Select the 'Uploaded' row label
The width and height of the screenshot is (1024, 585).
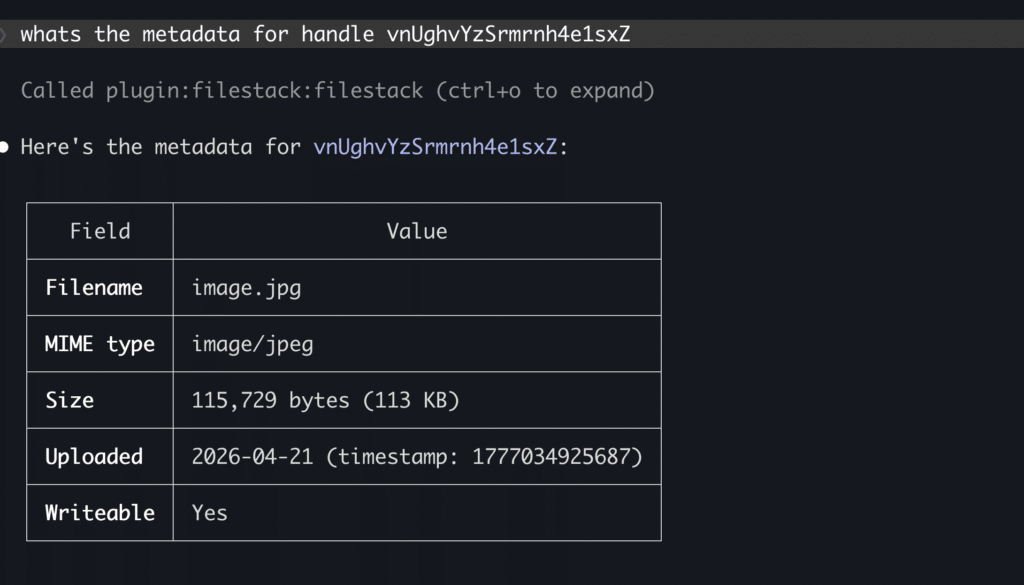coord(94,456)
